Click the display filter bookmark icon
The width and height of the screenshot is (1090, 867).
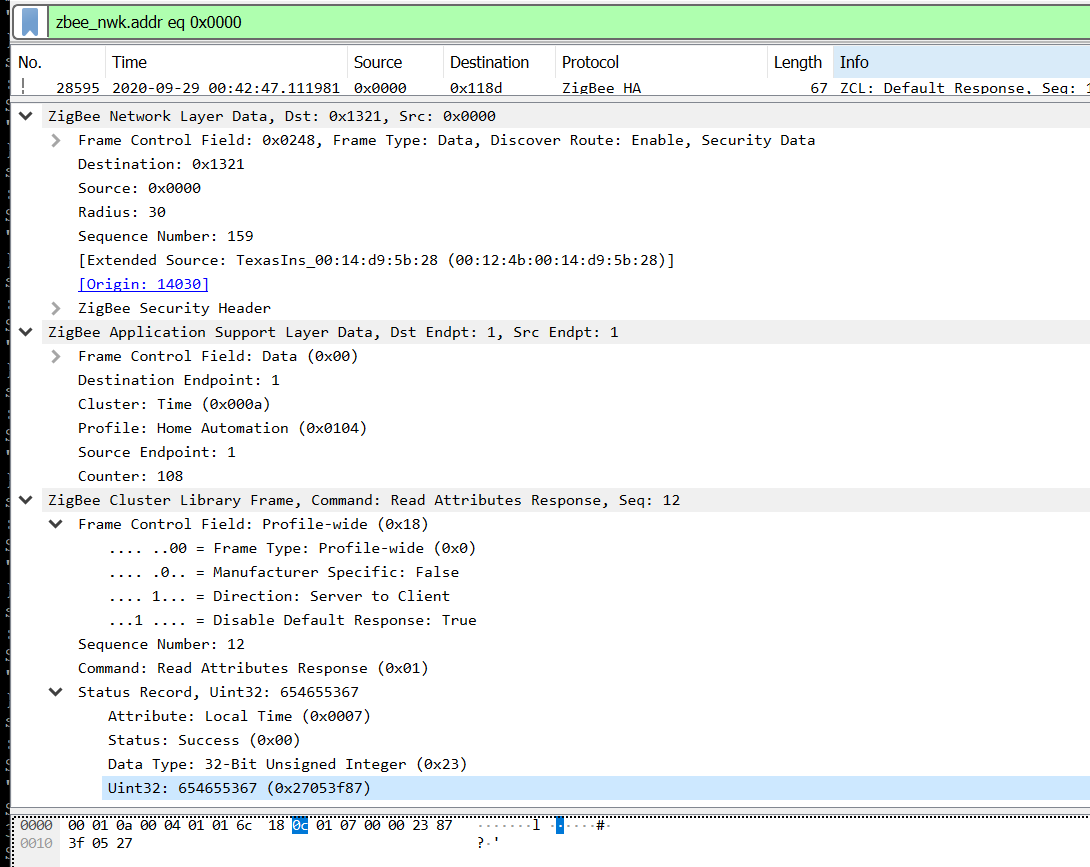tap(30, 22)
